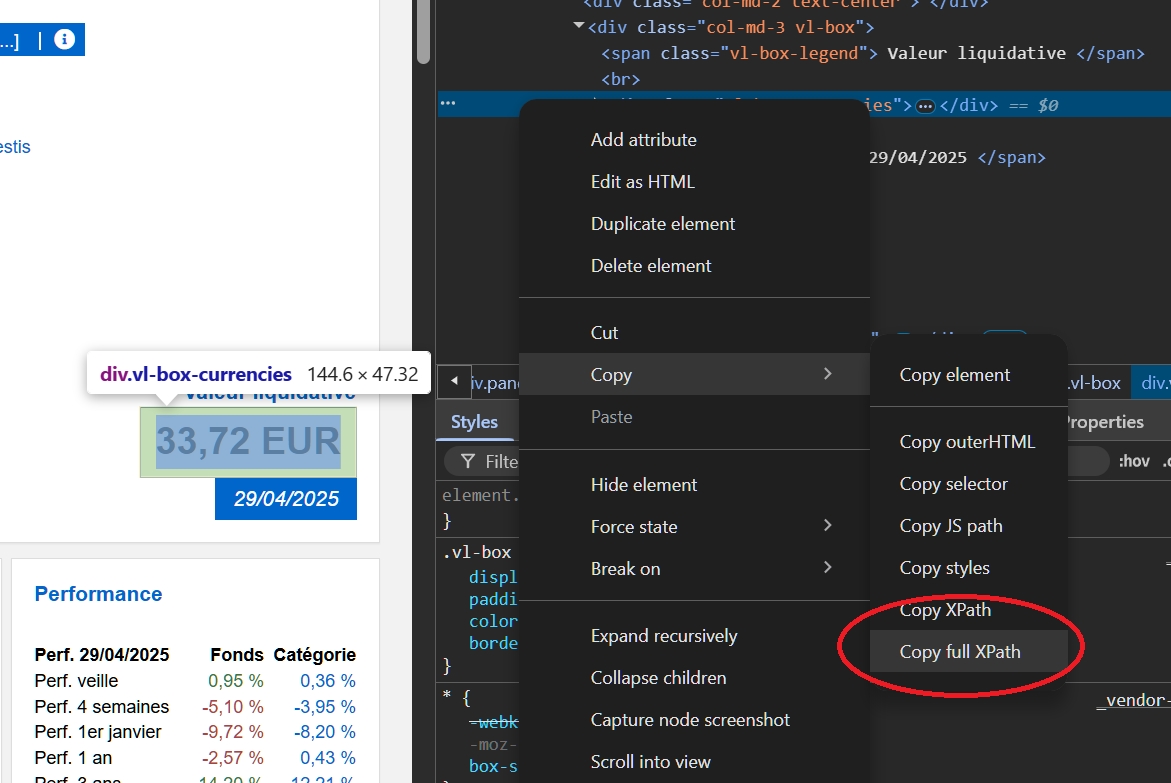Open the Properties tab

click(x=1102, y=422)
